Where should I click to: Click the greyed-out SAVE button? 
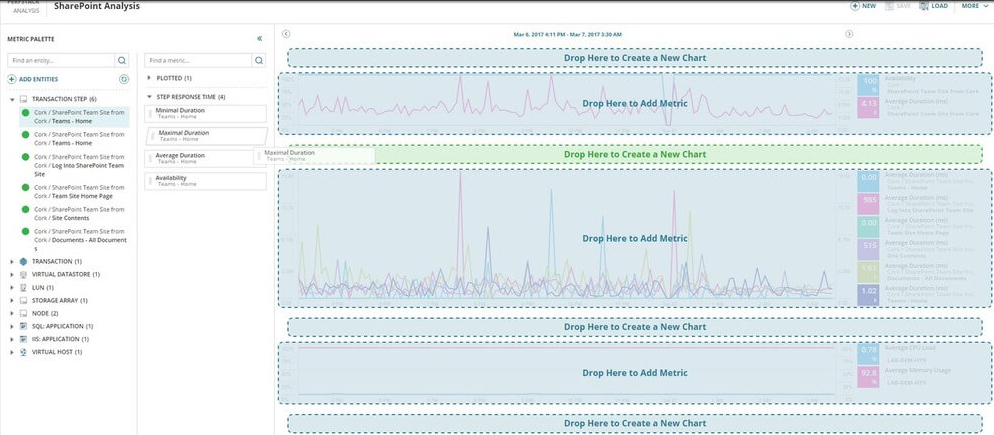897,6
